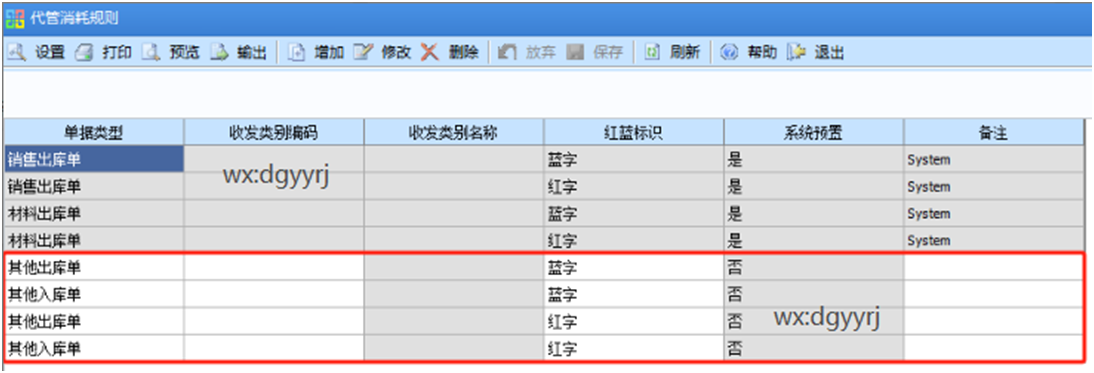Click the 增加 add record icon
The height and width of the screenshot is (373, 1094).
[297, 52]
